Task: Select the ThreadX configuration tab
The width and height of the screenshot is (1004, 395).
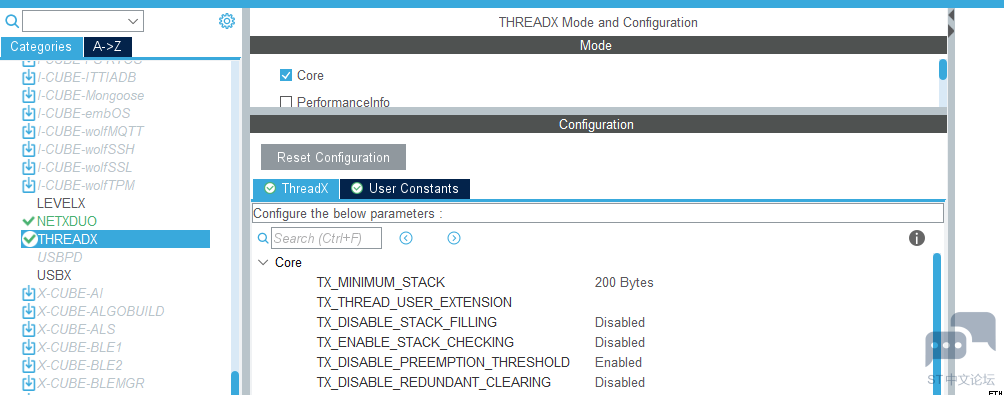Action: coord(296,188)
